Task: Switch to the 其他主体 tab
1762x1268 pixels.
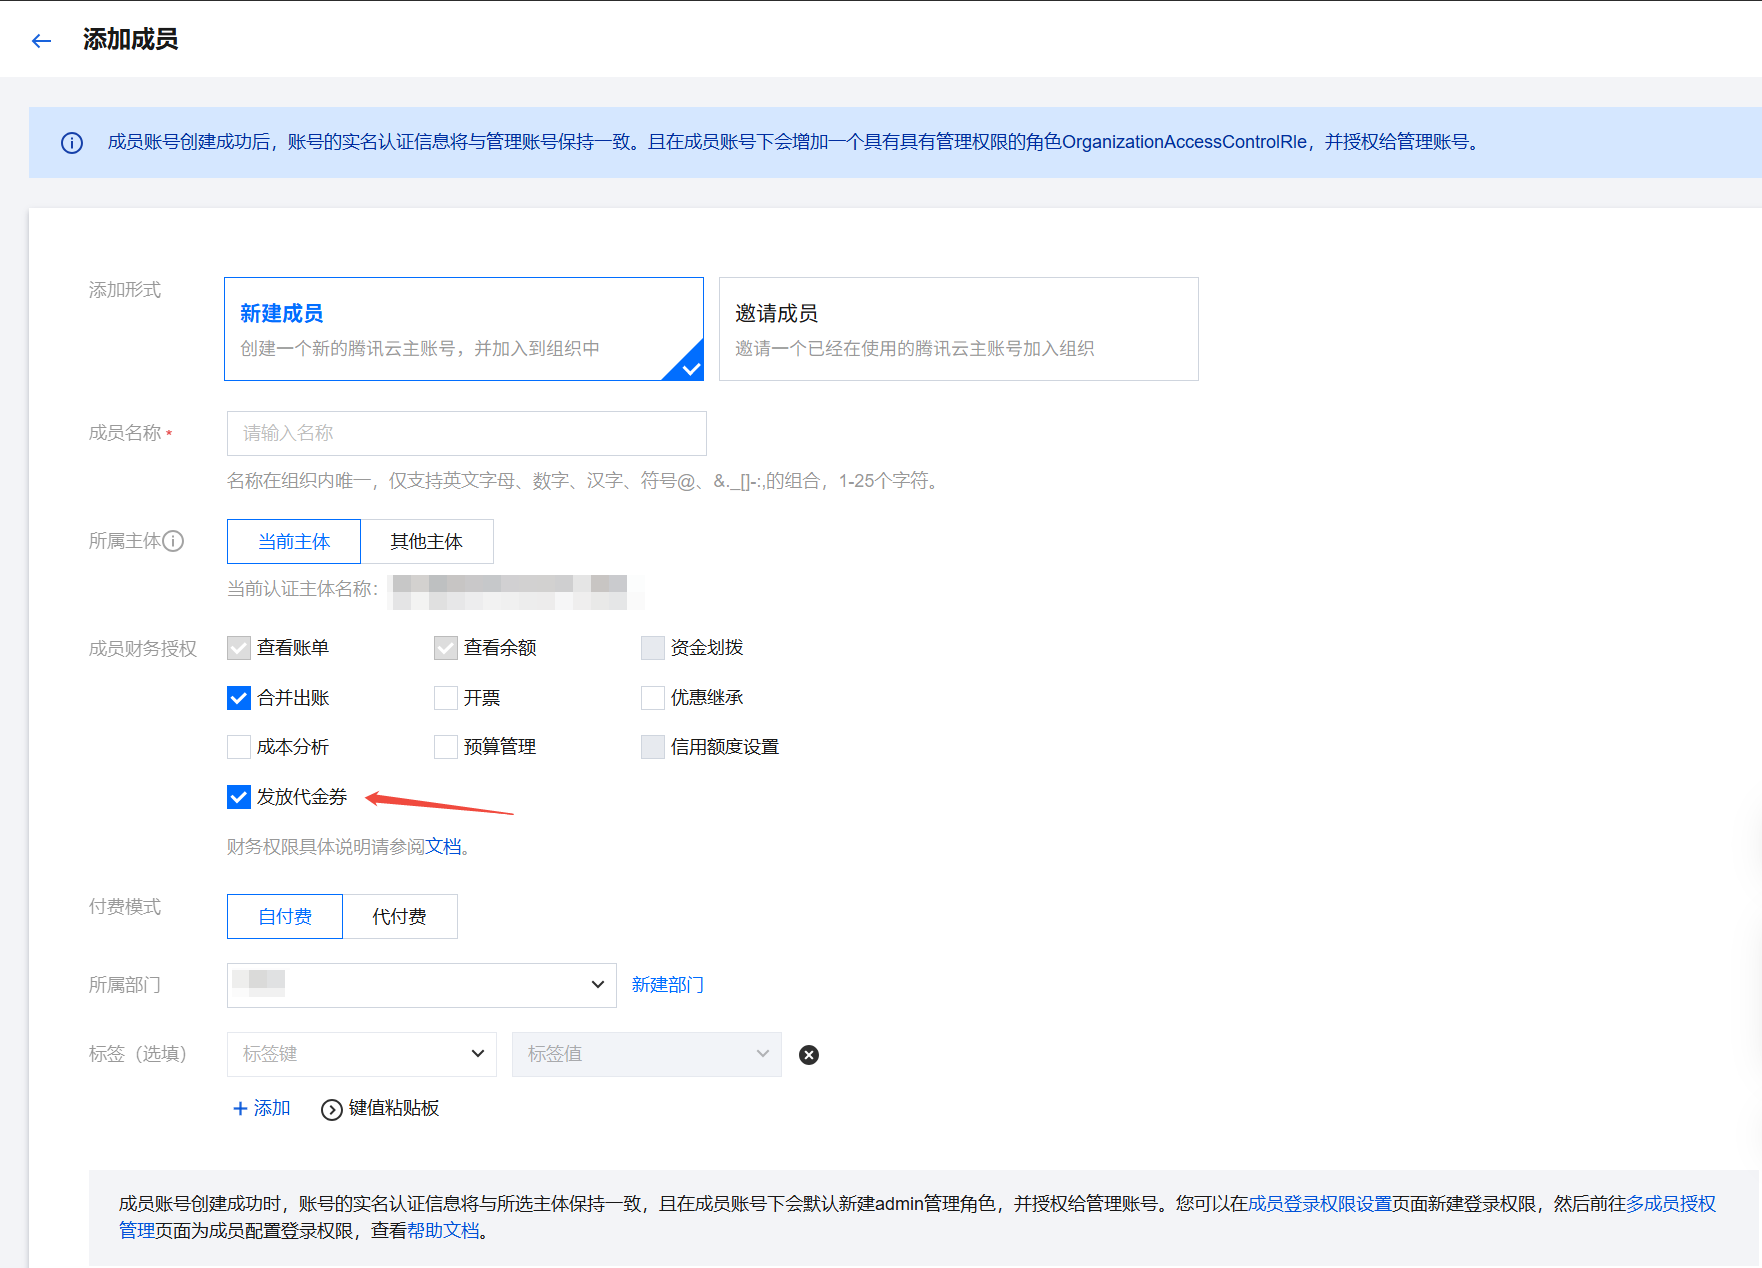Action: click(426, 541)
